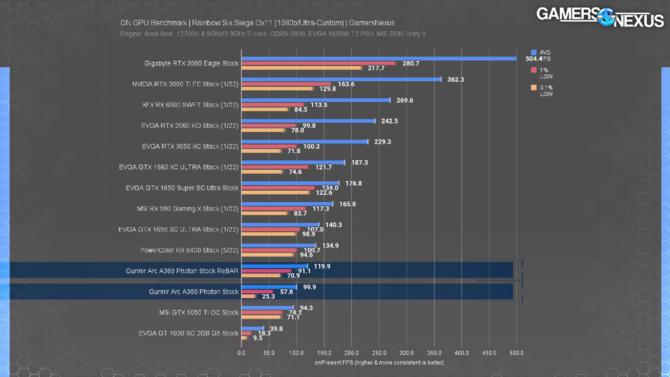The height and width of the screenshot is (377, 670).
Task: Select the 'EVGA GTX 1650 SC ULTRA Stock (1/22)' label
Action: pyautogui.click(x=178, y=230)
